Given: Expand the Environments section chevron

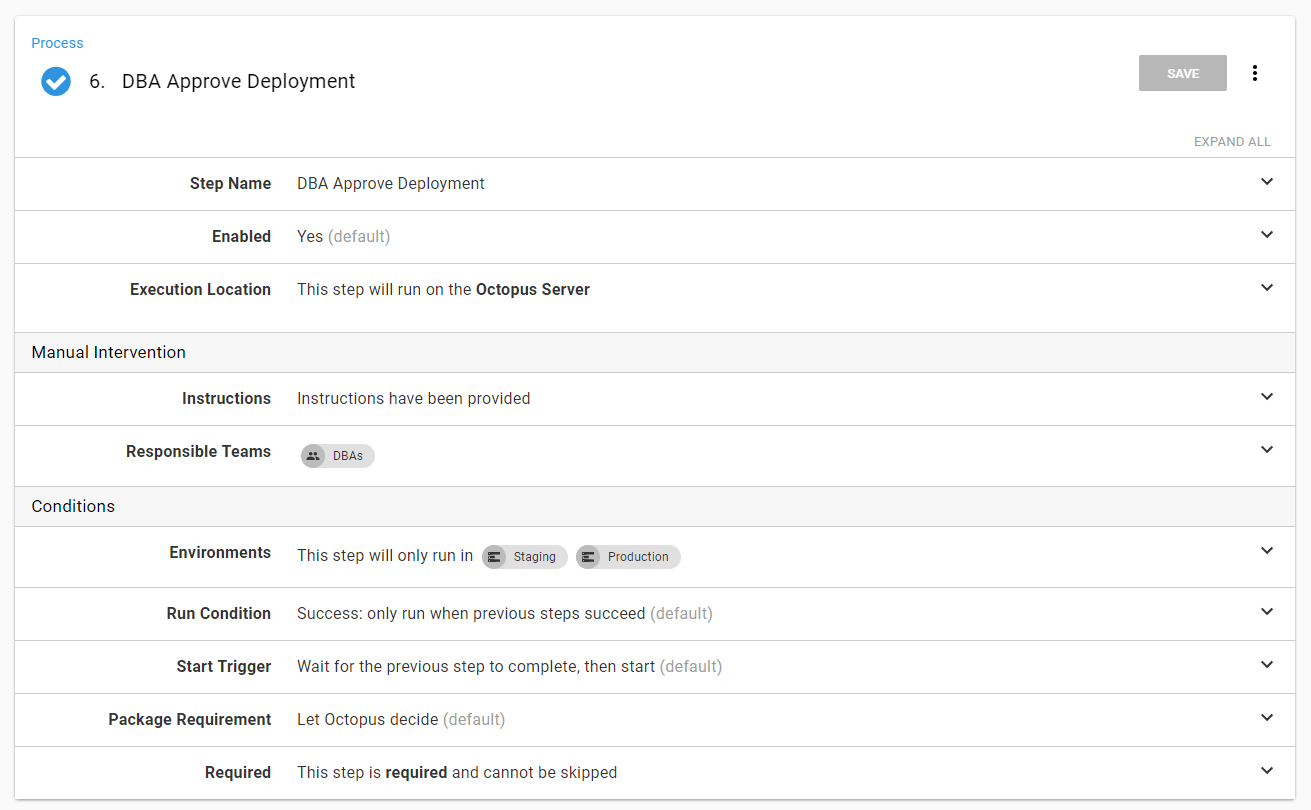Looking at the screenshot, I should (1267, 551).
